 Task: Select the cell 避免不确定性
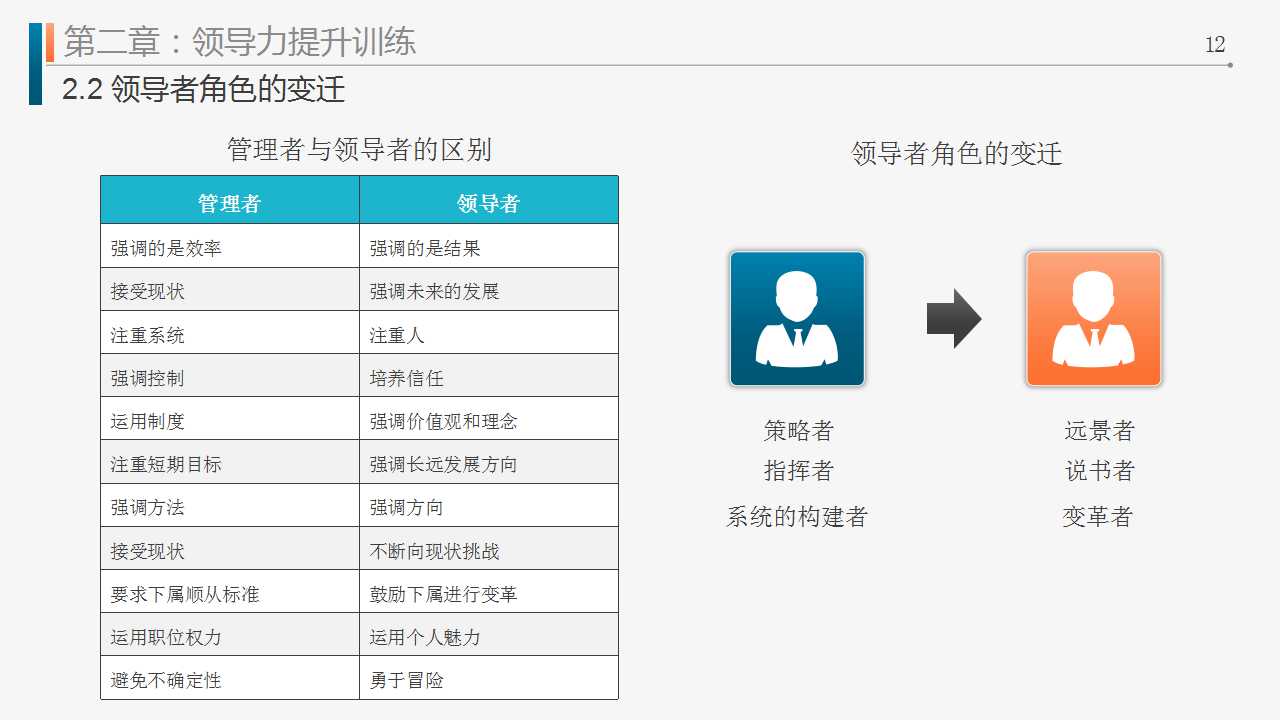230,678
